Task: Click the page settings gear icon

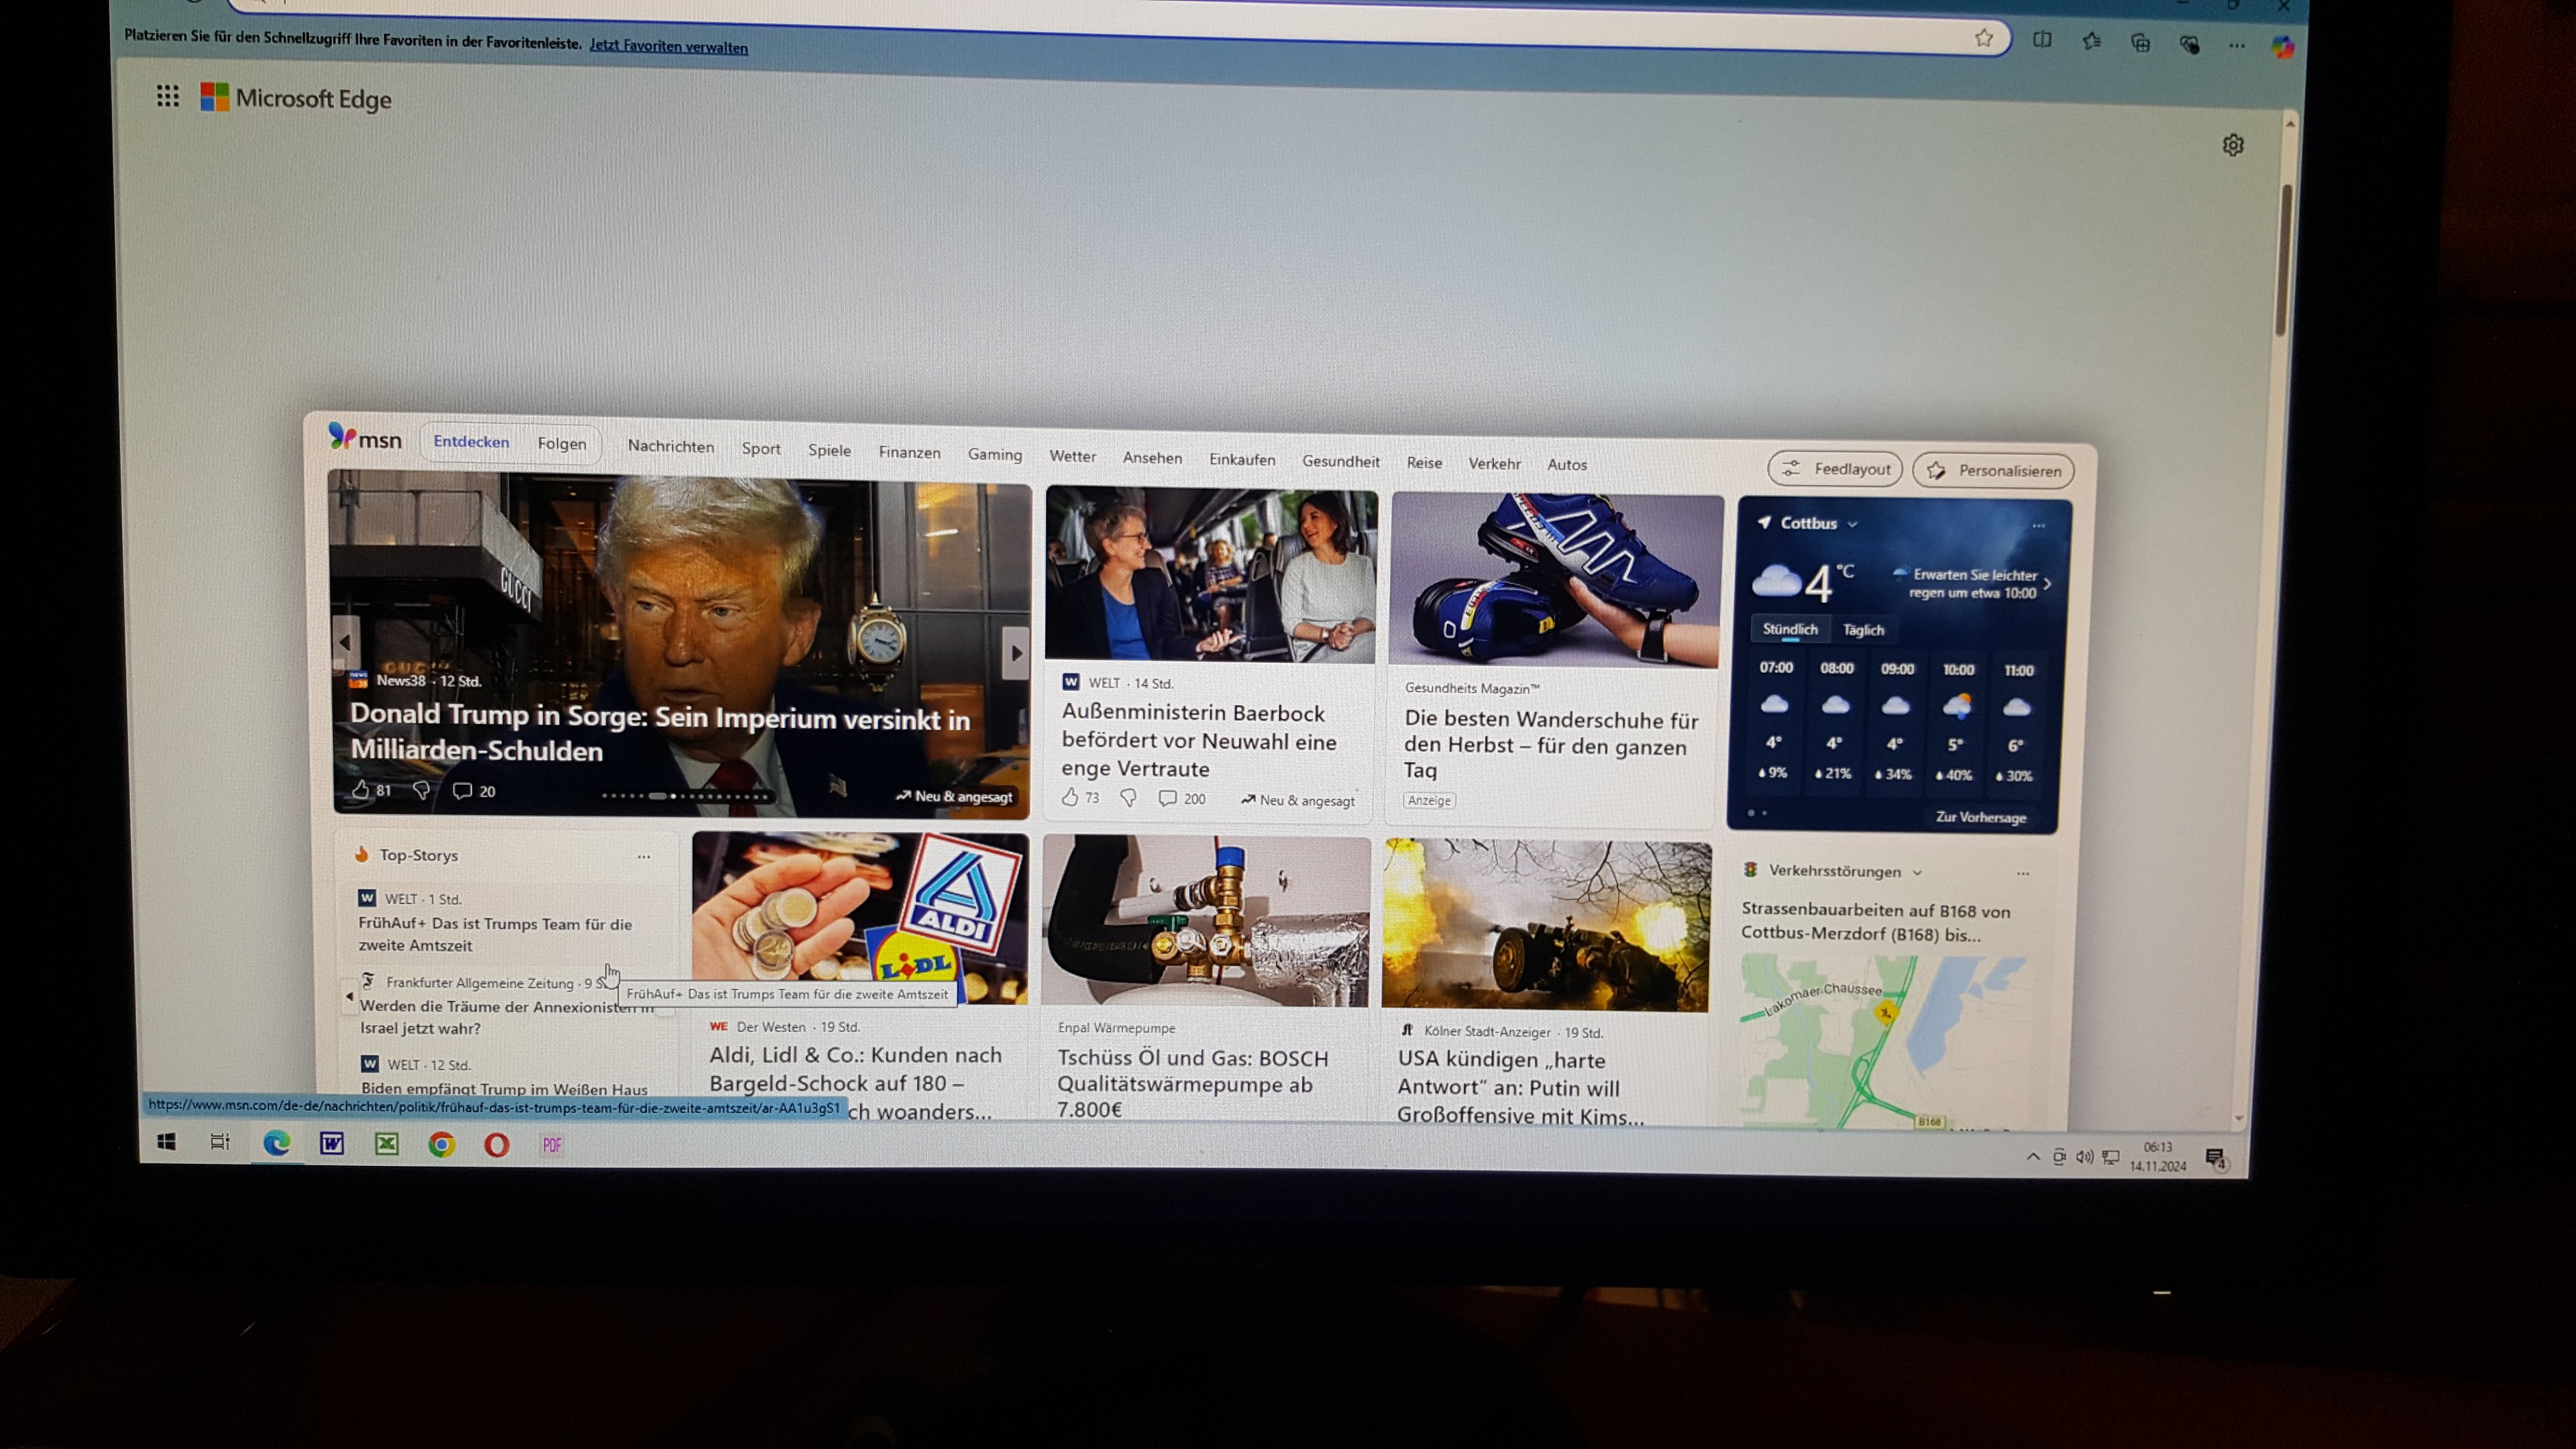Action: [2232, 145]
